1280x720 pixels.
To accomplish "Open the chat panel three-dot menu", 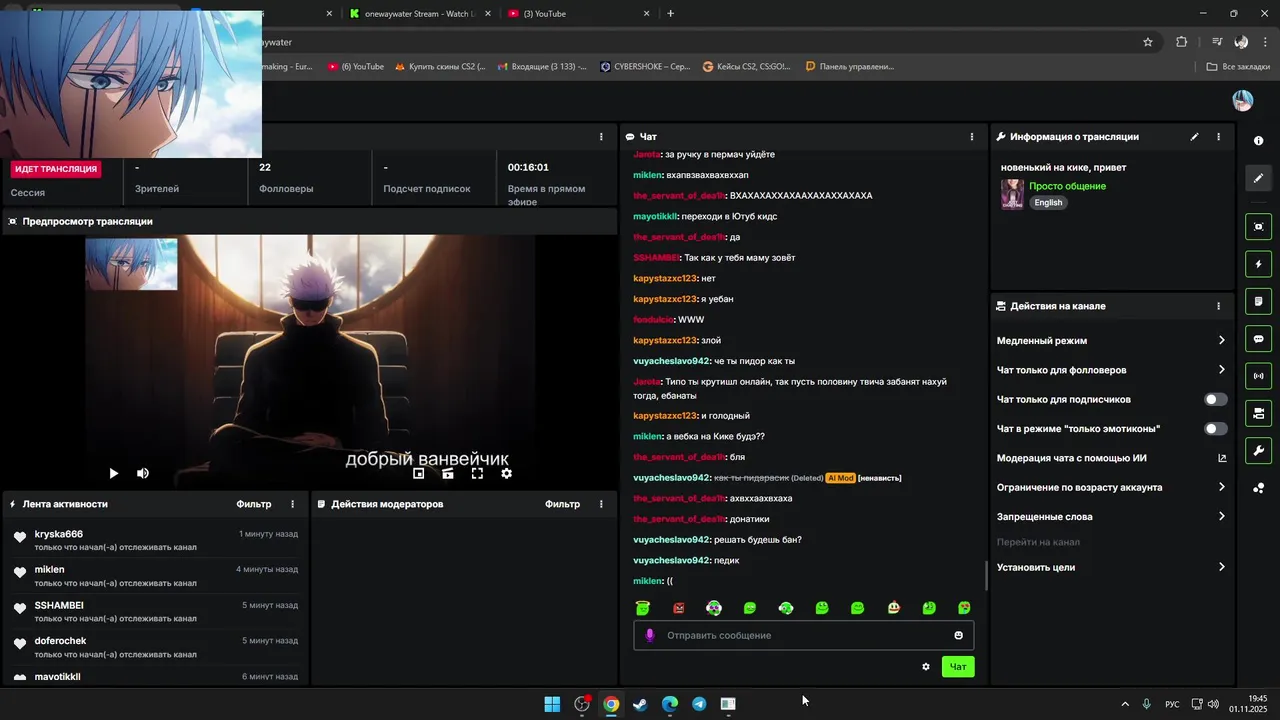I will click(972, 137).
